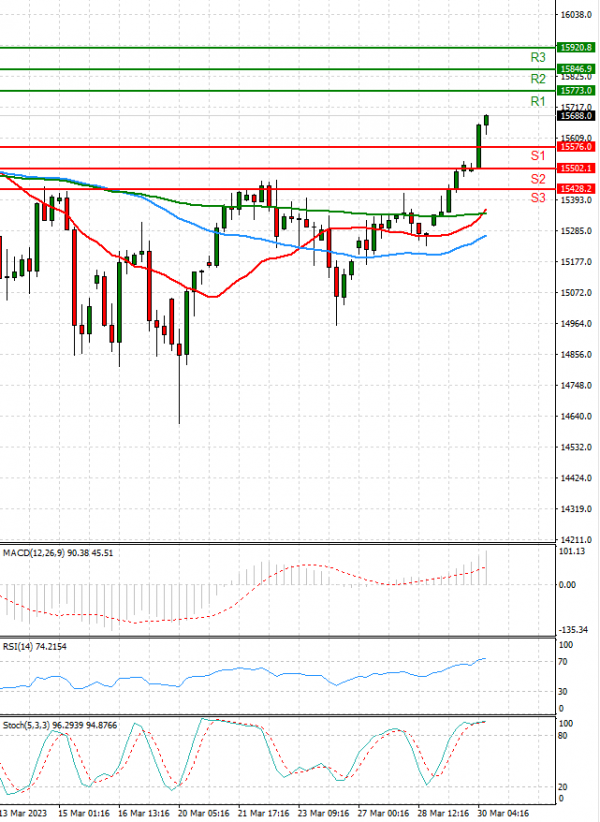
Task: Select the S1 support text
Action: pos(538,156)
